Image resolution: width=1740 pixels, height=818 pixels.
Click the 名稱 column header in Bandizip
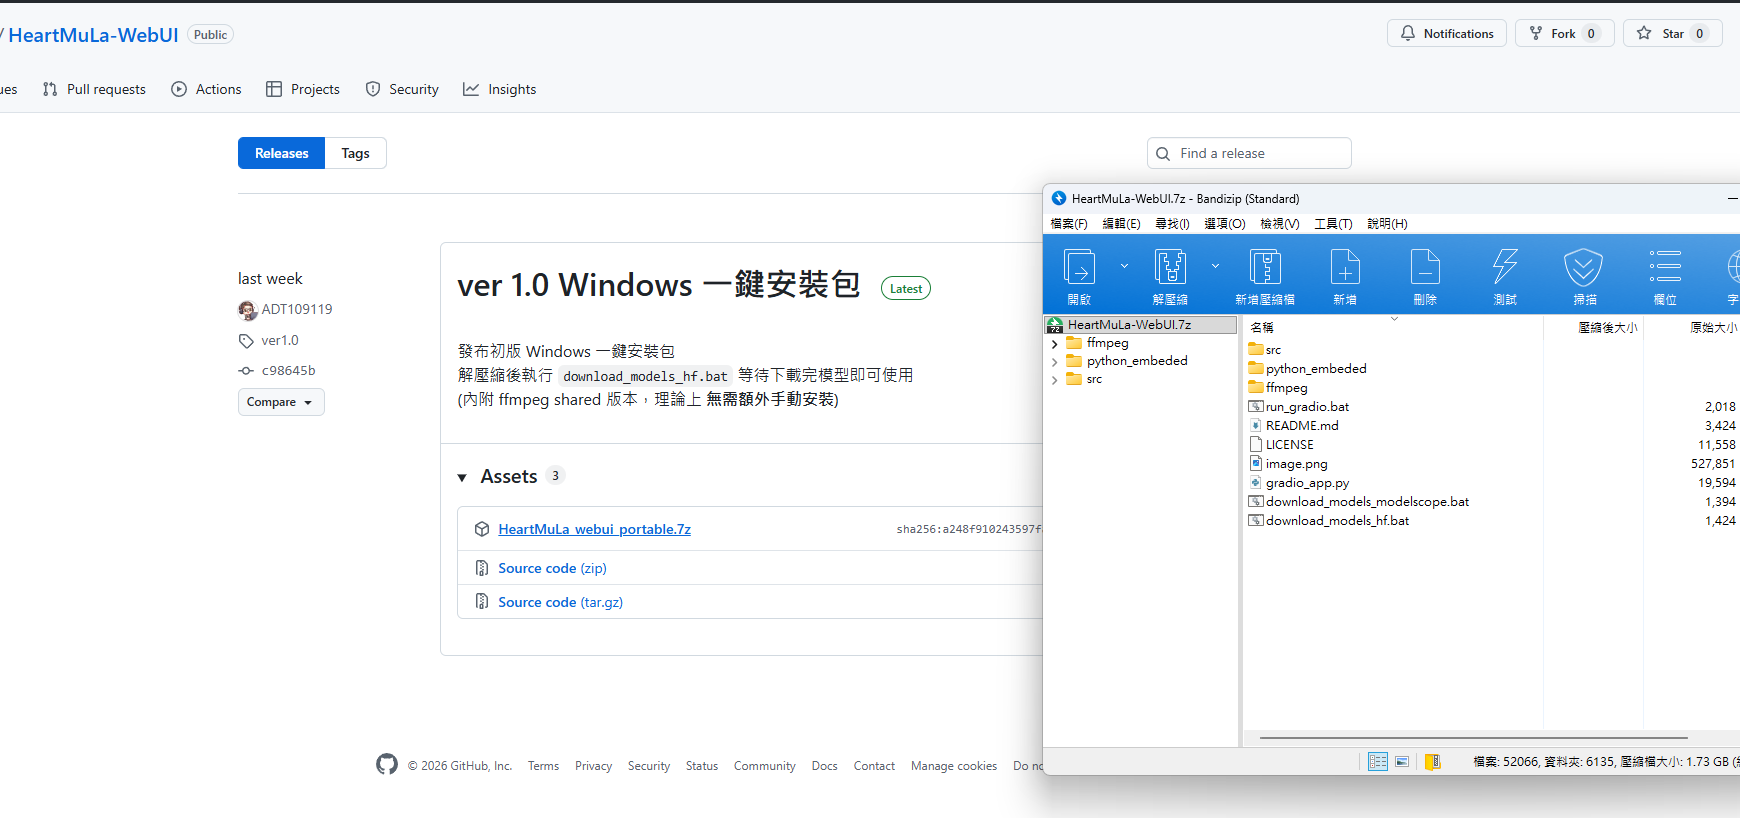(x=1262, y=328)
